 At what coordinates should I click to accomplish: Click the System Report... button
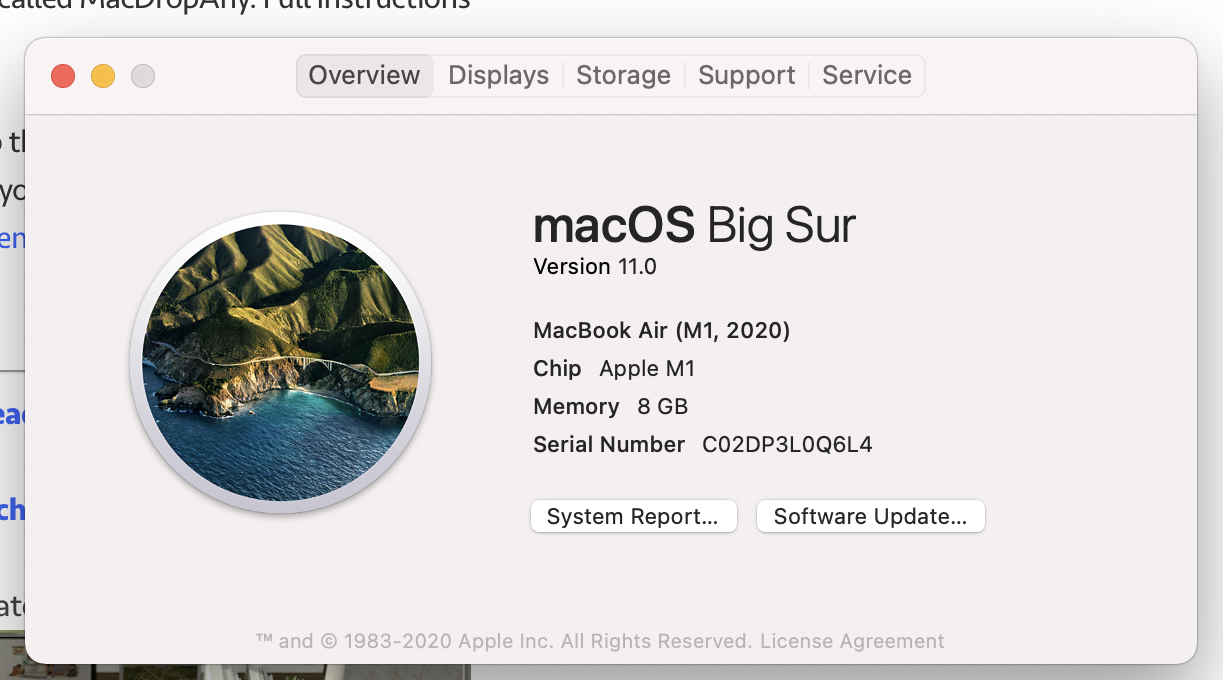pos(633,516)
